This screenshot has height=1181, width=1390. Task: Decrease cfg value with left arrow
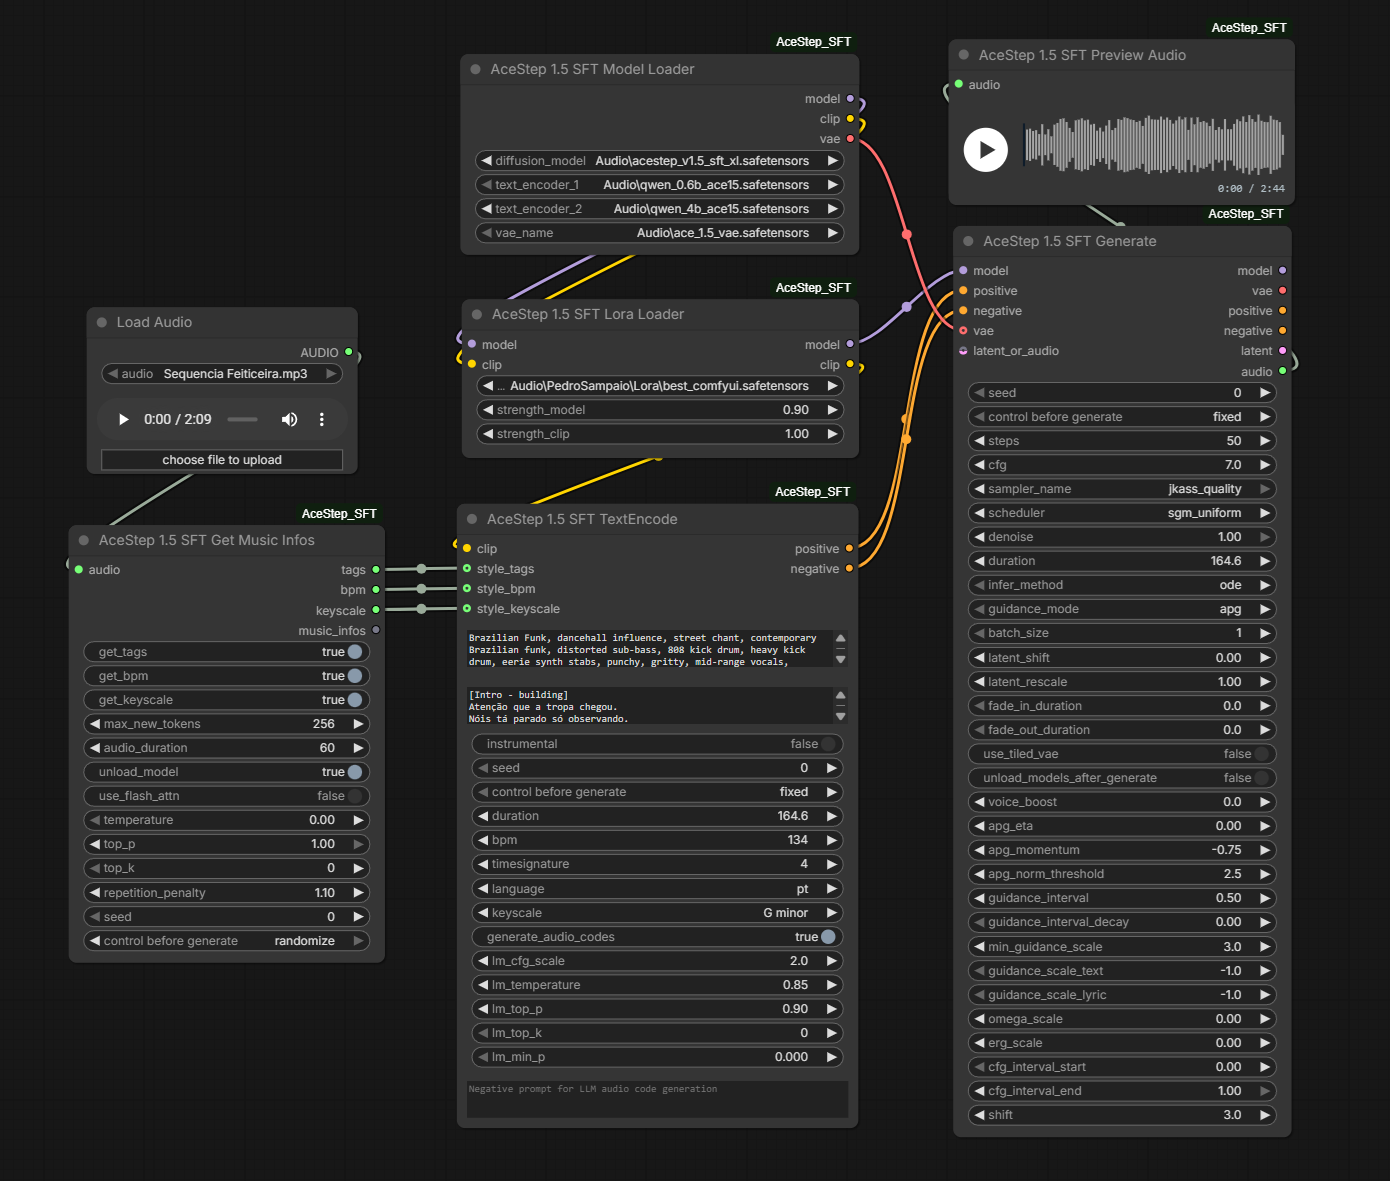point(979,465)
